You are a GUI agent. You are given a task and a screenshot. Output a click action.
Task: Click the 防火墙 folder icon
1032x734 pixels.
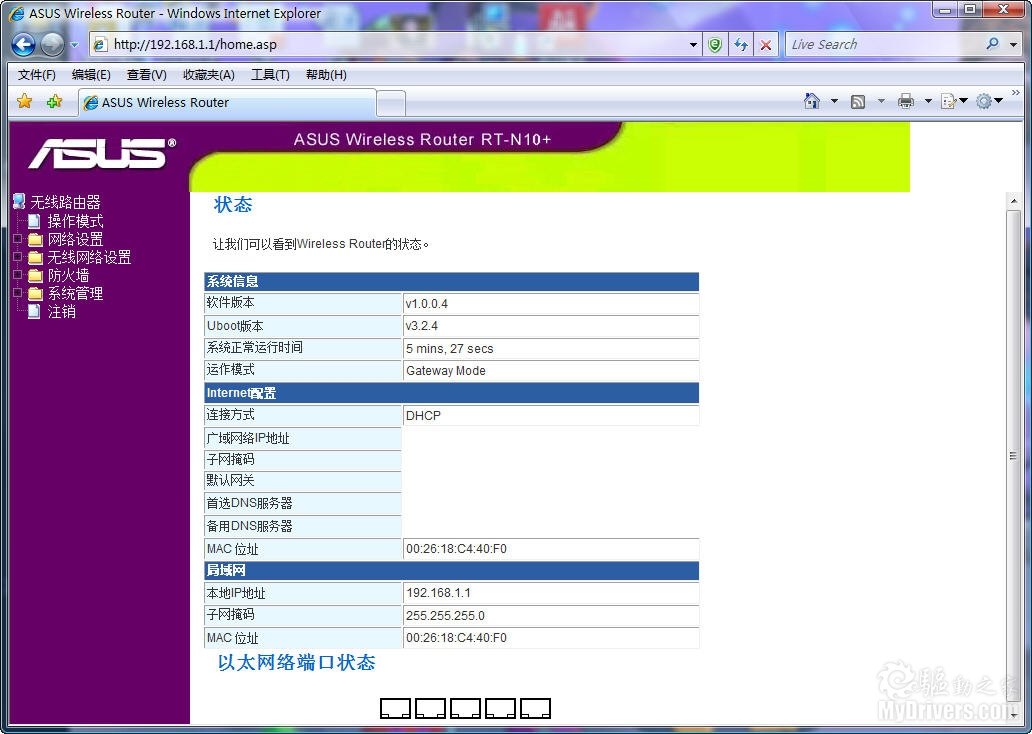pyautogui.click(x=35, y=275)
